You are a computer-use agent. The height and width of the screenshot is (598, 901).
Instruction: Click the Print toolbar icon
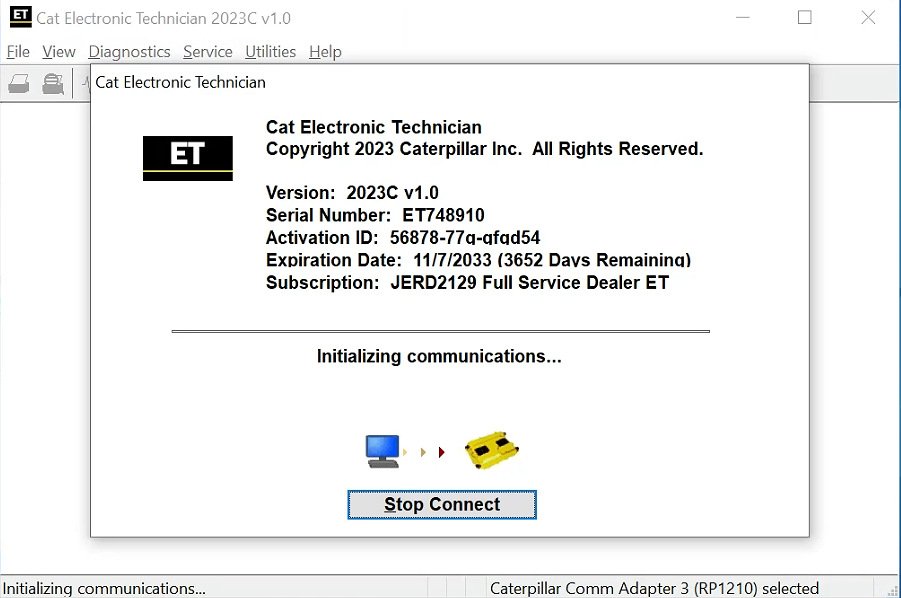tap(19, 84)
